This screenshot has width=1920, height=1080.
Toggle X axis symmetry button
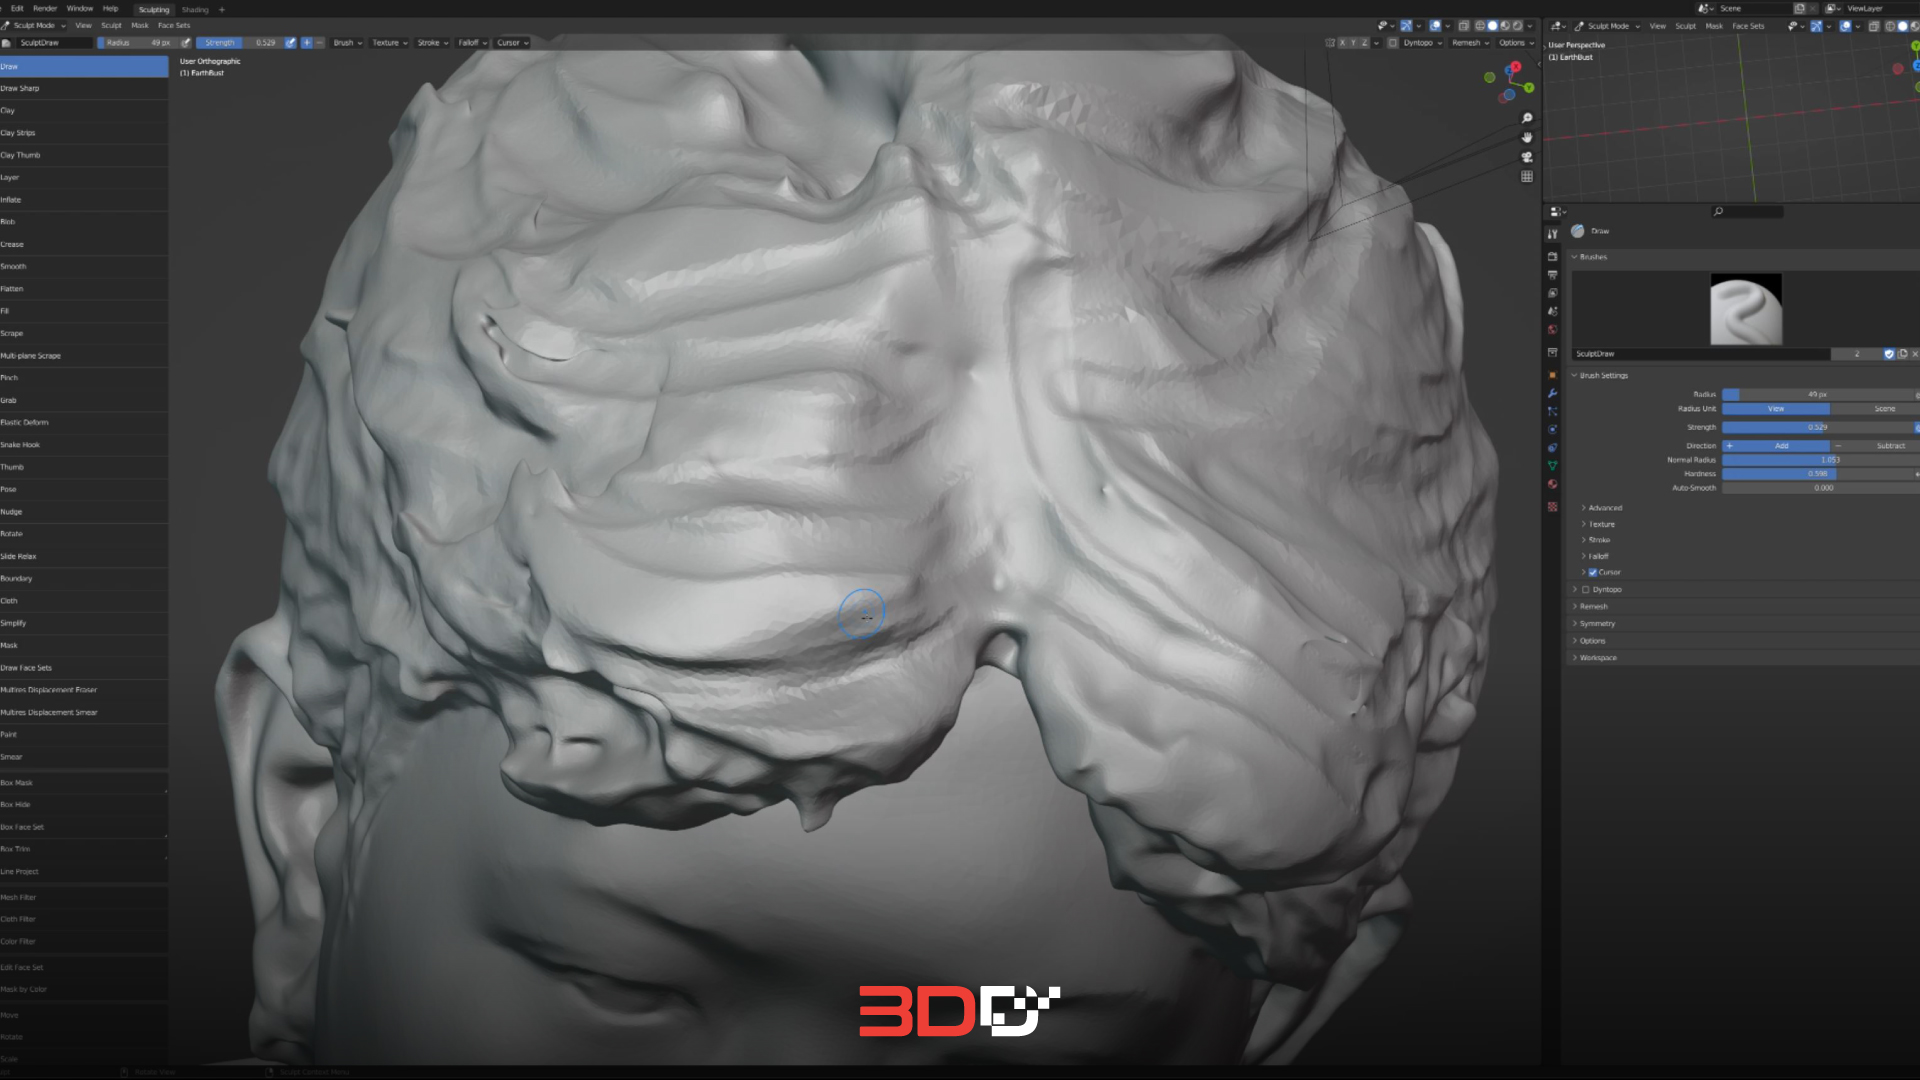coord(1342,43)
